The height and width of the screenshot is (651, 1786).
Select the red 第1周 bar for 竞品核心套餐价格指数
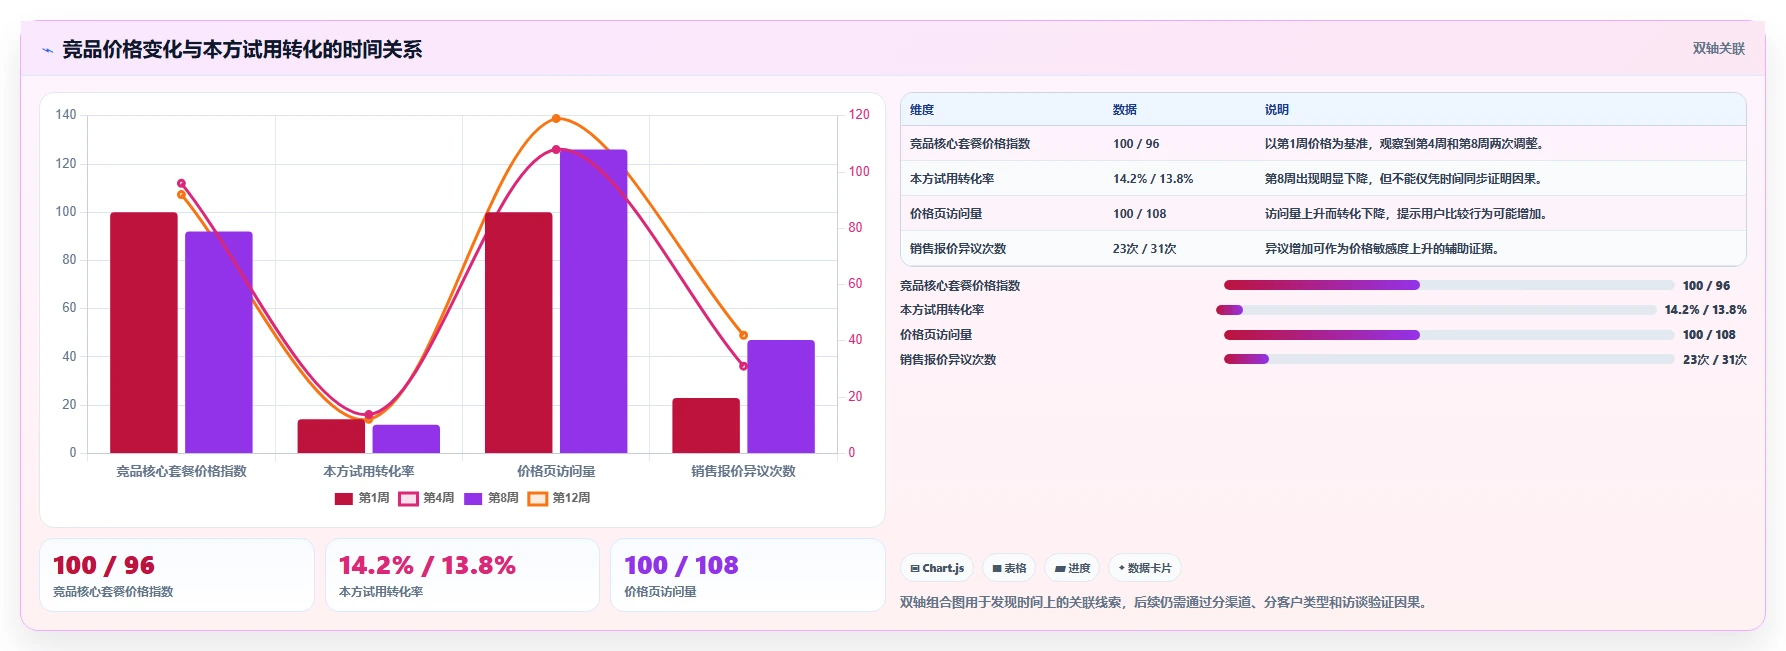144,332
